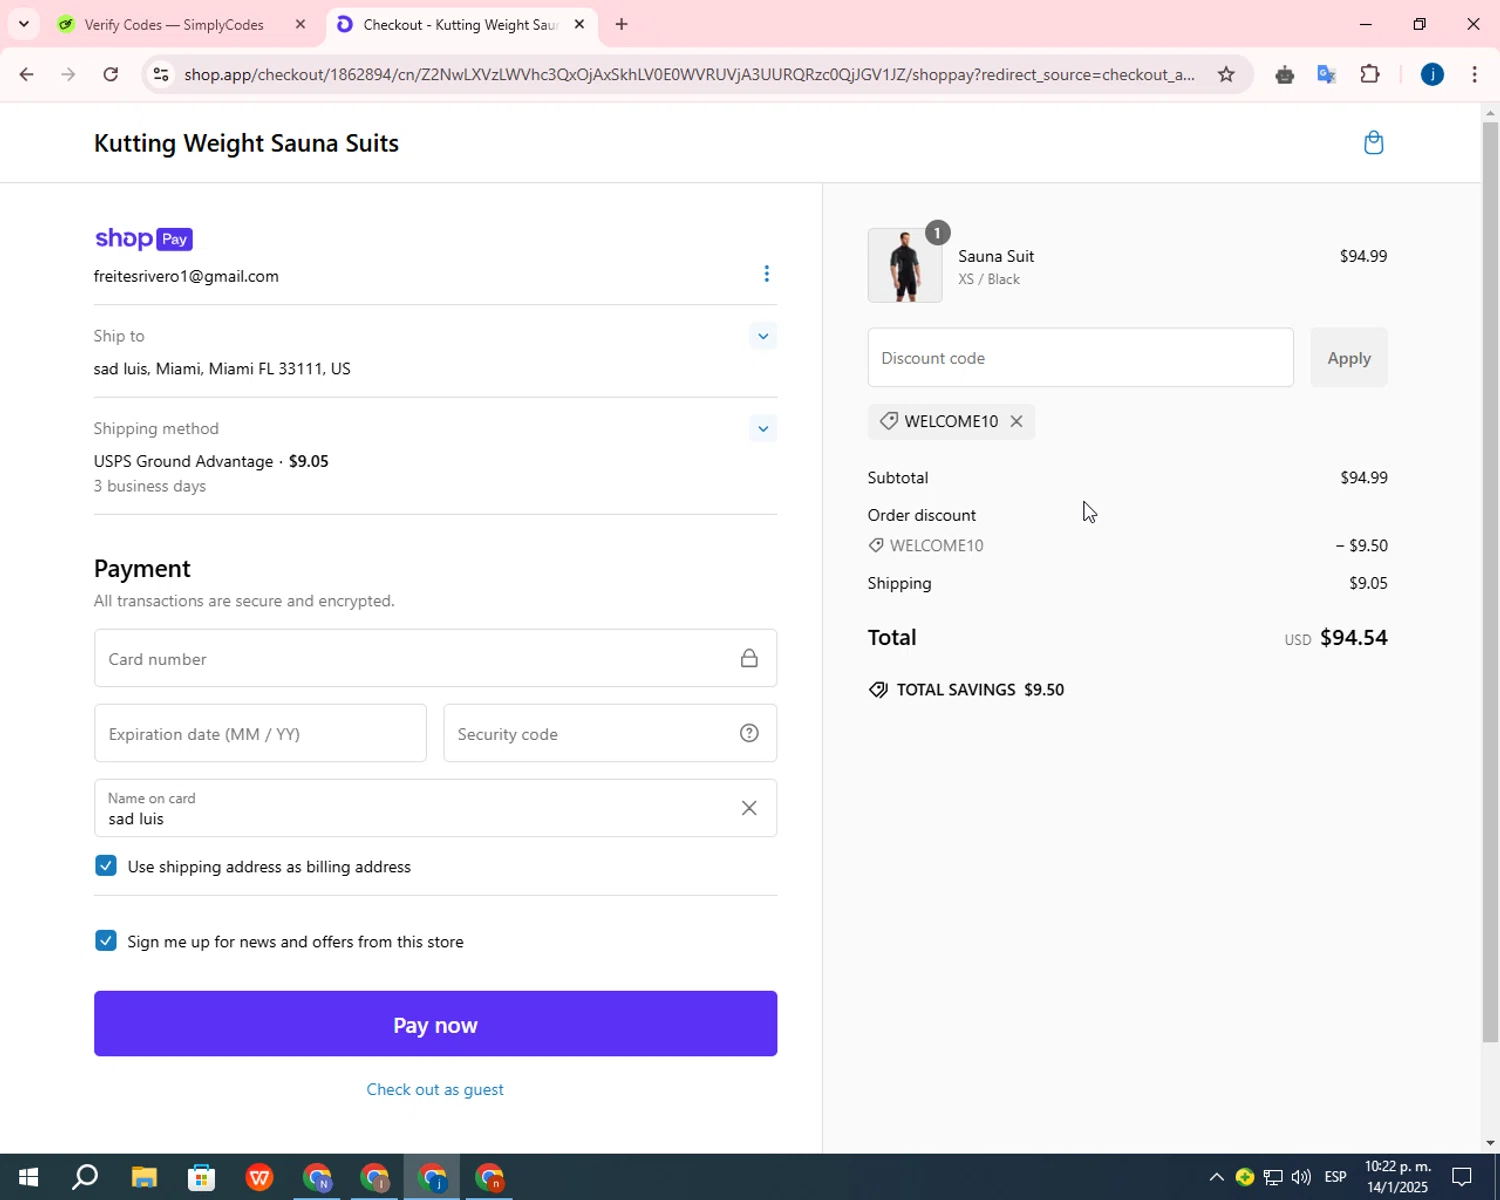Open the notifications action center
Viewport: 1500px width, 1200px height.
coord(1462,1178)
